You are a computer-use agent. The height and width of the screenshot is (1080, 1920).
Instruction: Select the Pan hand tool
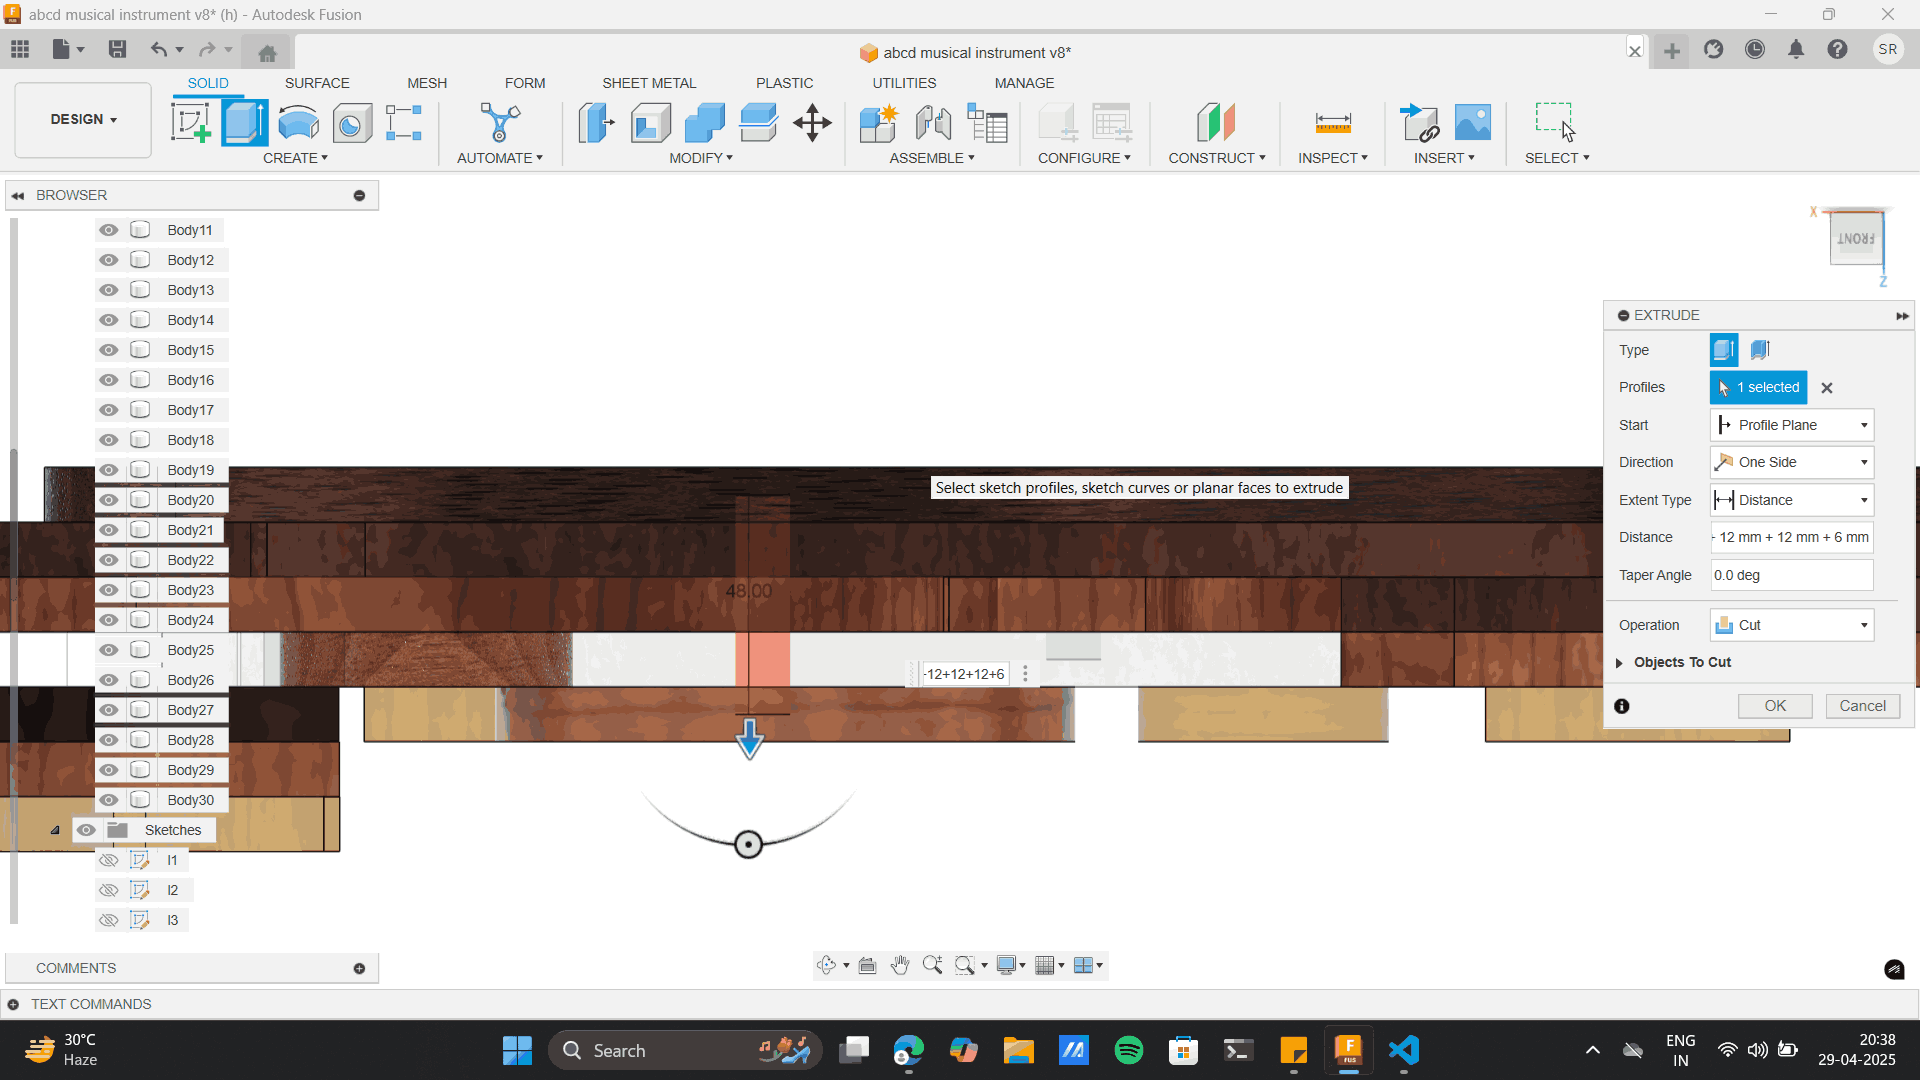[900, 965]
